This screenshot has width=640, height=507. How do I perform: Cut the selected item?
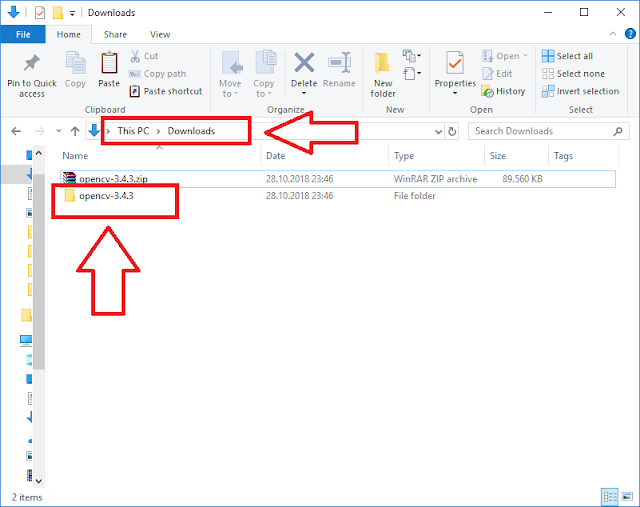click(x=144, y=56)
